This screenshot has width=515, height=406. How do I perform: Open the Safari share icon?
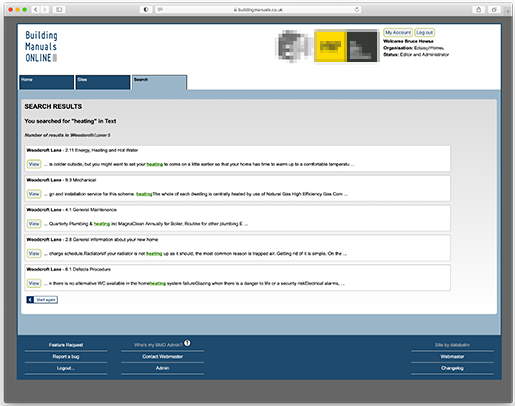pos(478,10)
